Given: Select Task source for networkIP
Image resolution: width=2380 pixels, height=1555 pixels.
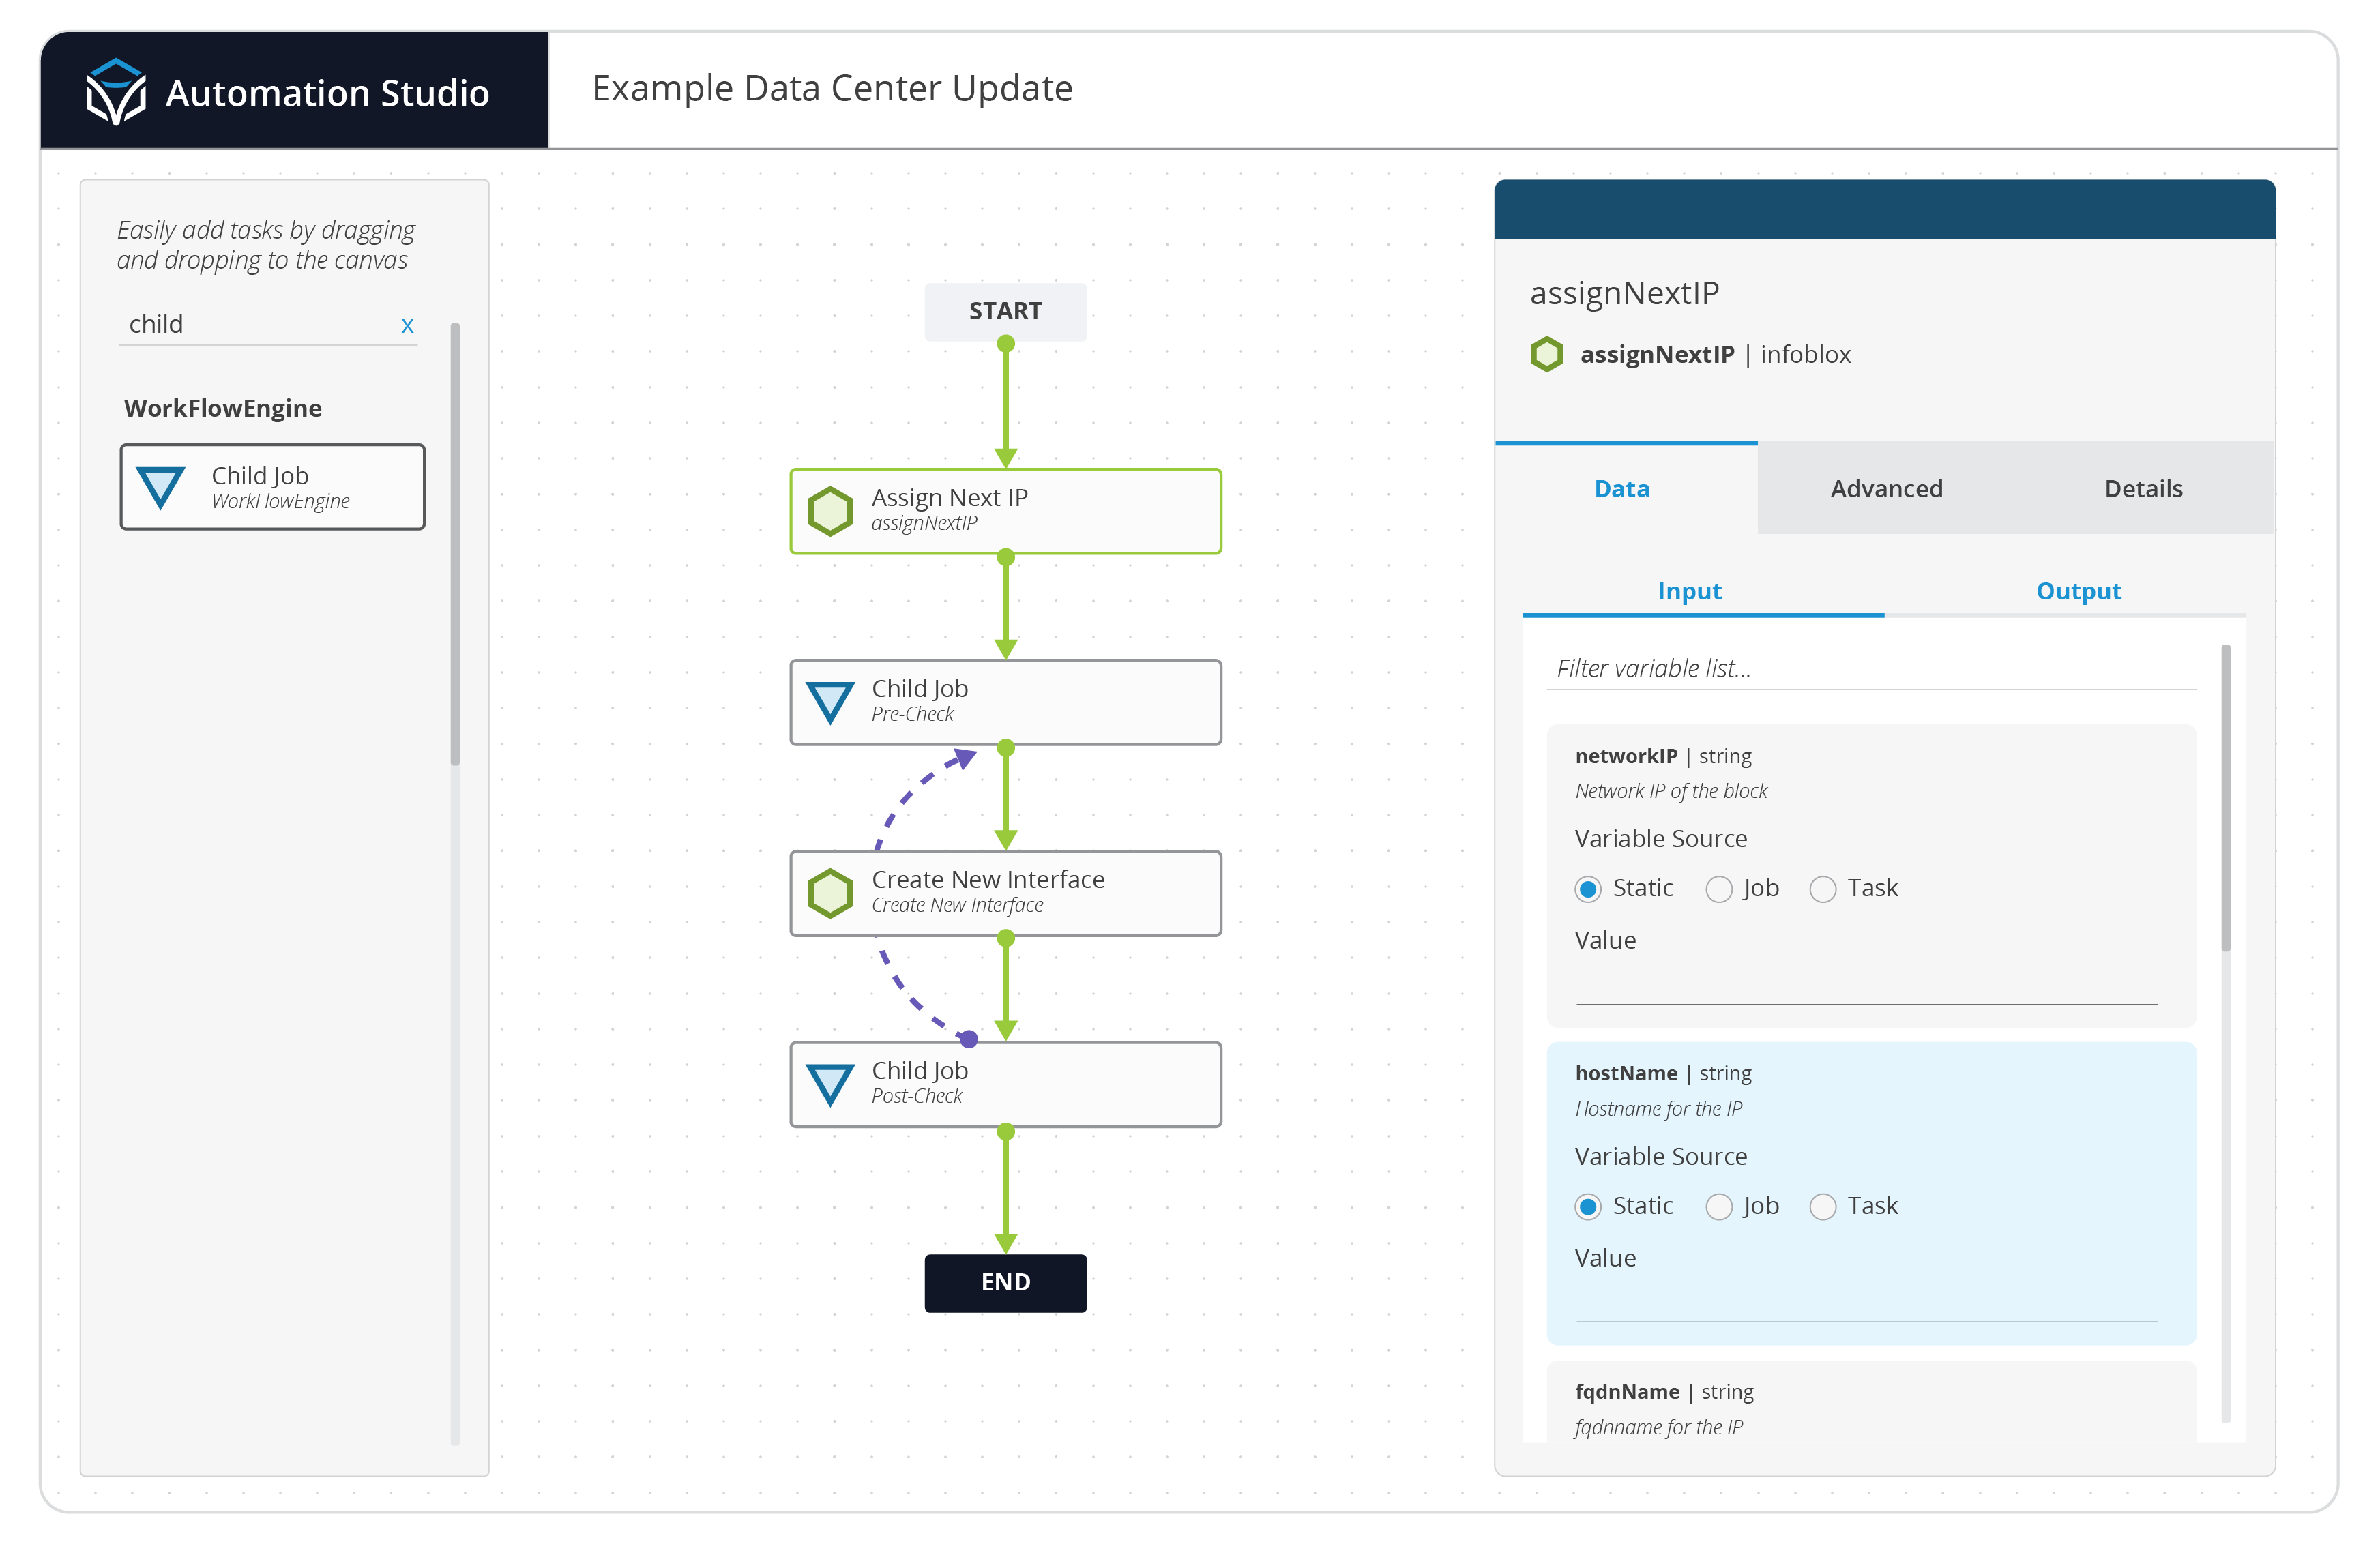Looking at the screenshot, I should tap(1822, 889).
